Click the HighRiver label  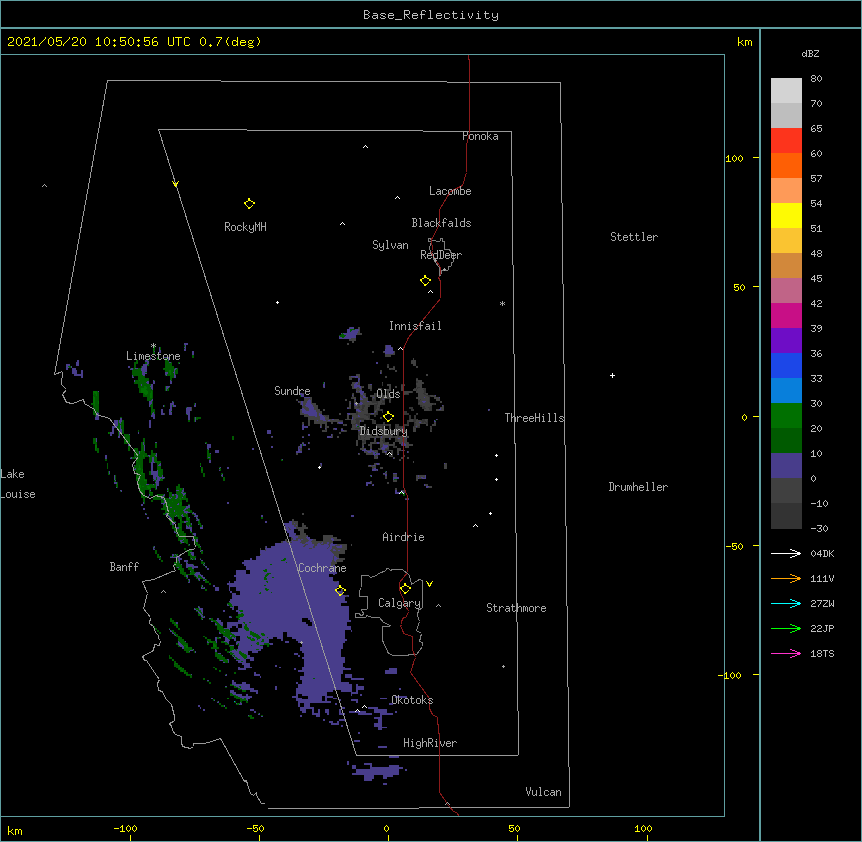[x=430, y=743]
